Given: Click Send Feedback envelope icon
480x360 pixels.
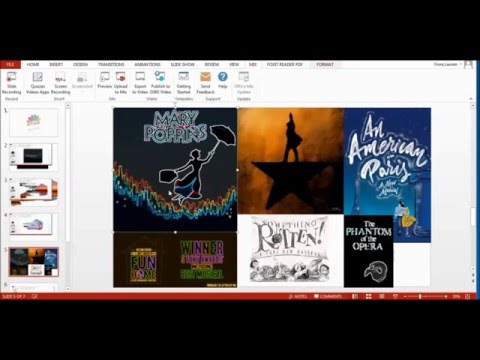Looking at the screenshot, I should point(205,77).
